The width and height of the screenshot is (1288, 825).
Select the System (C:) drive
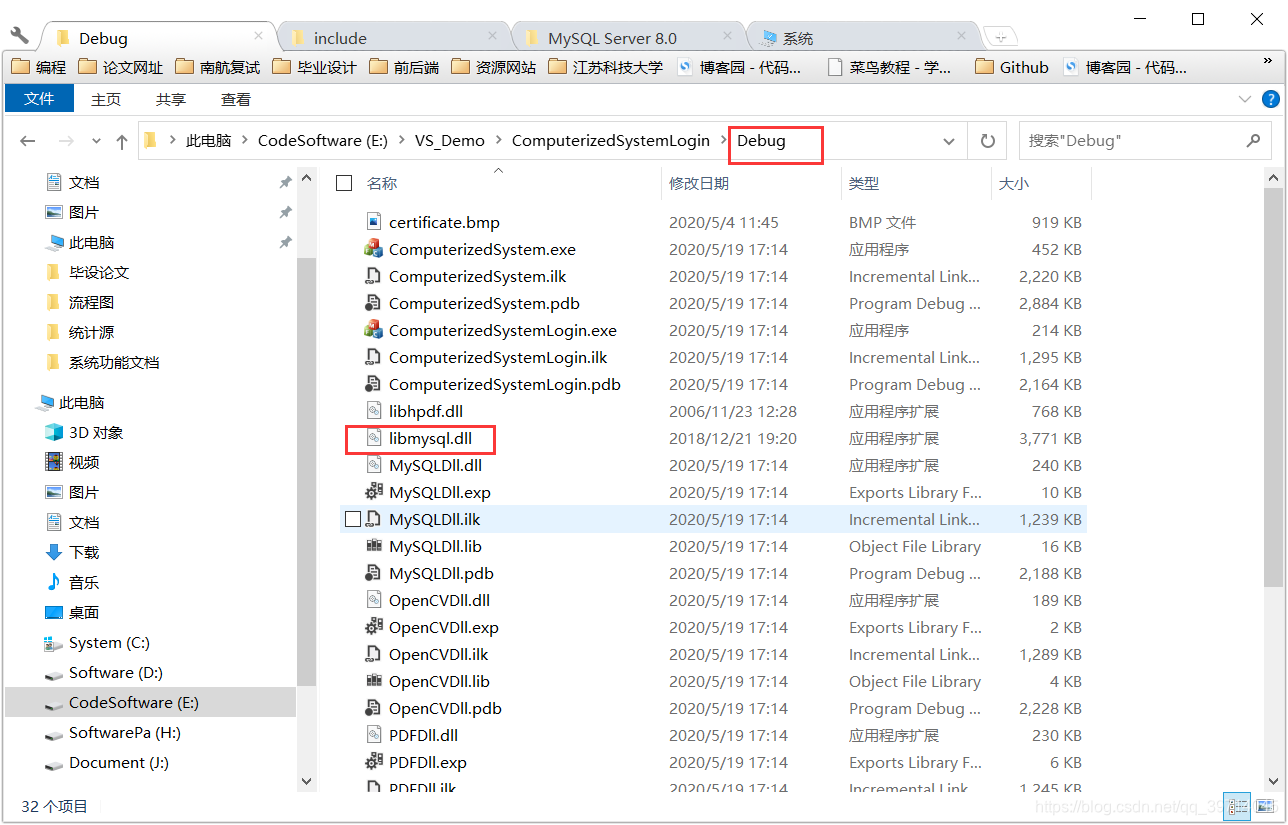(97, 642)
